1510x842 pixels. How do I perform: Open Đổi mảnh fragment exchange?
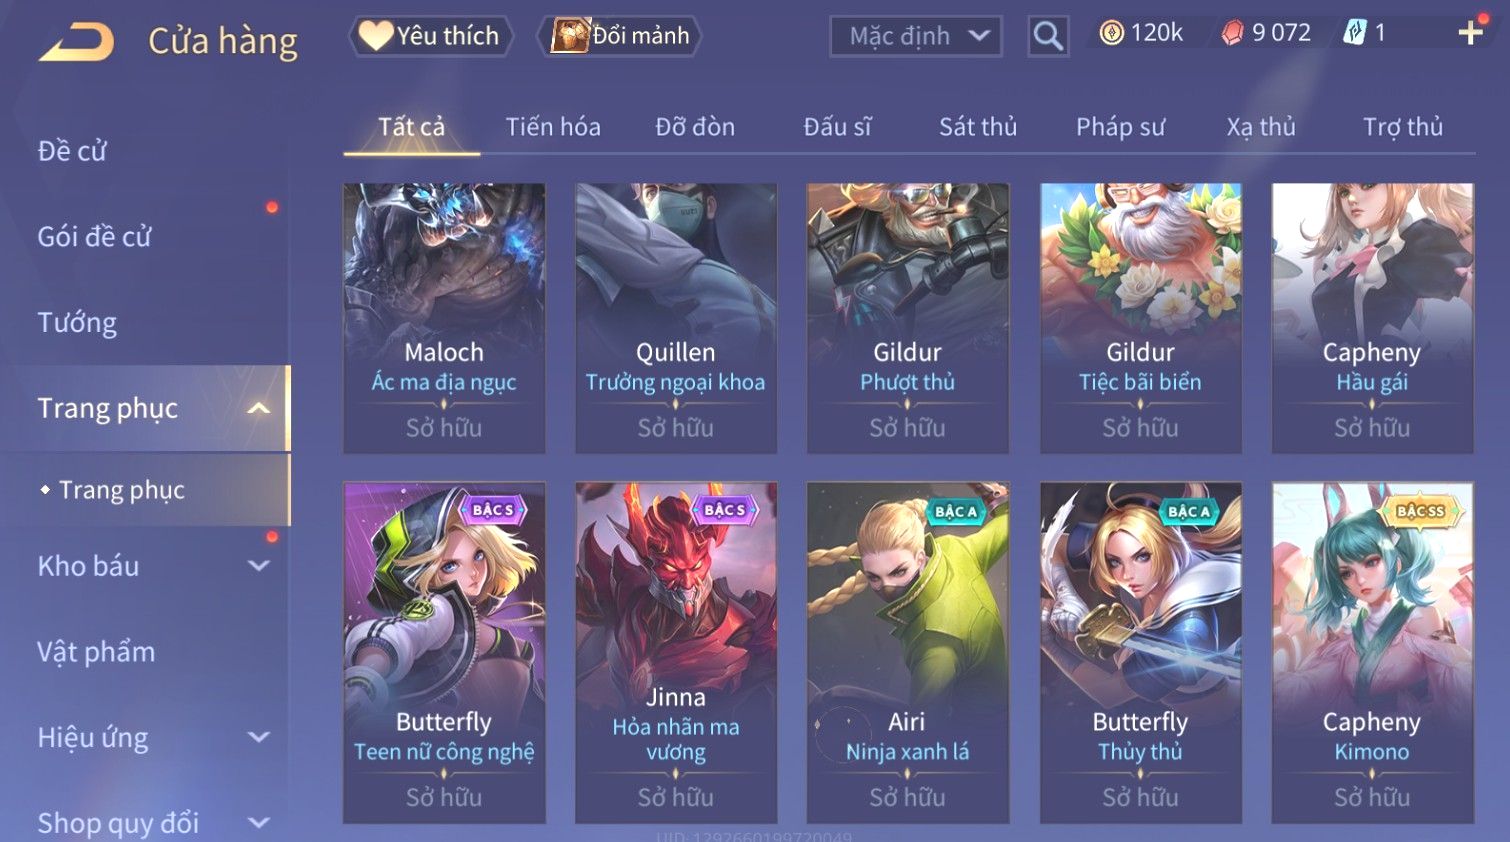[619, 36]
